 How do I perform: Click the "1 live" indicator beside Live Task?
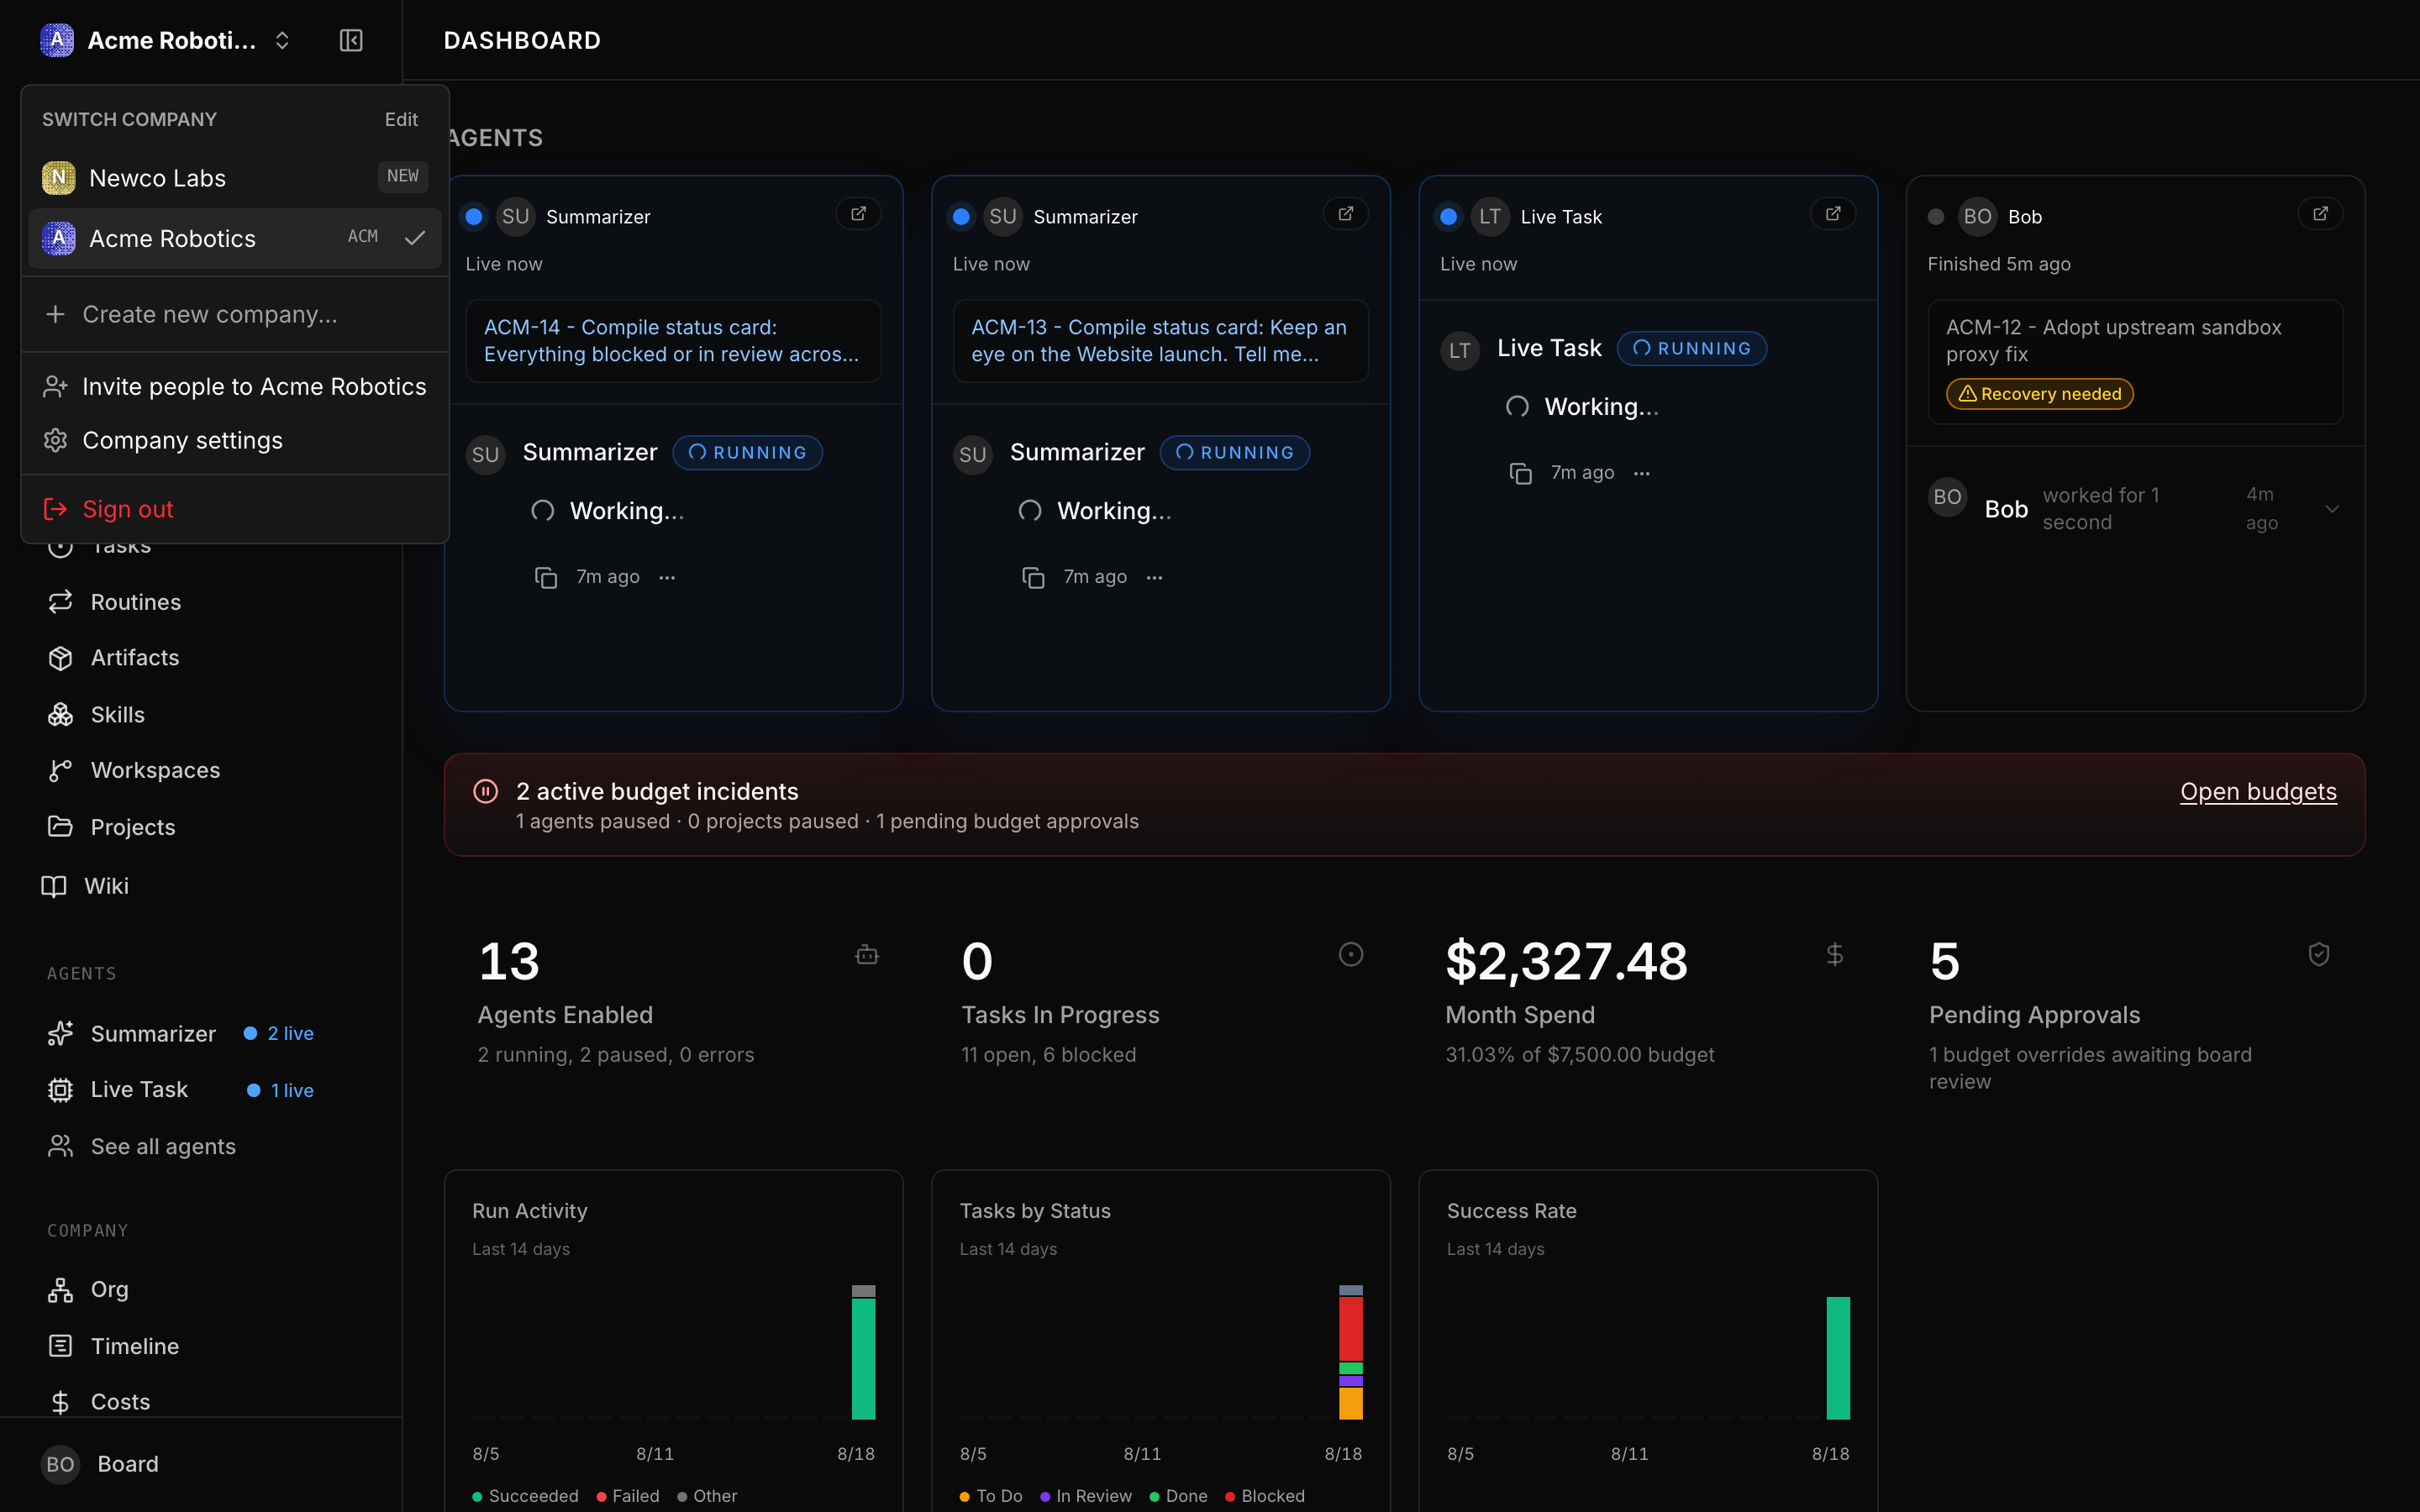(x=281, y=1091)
